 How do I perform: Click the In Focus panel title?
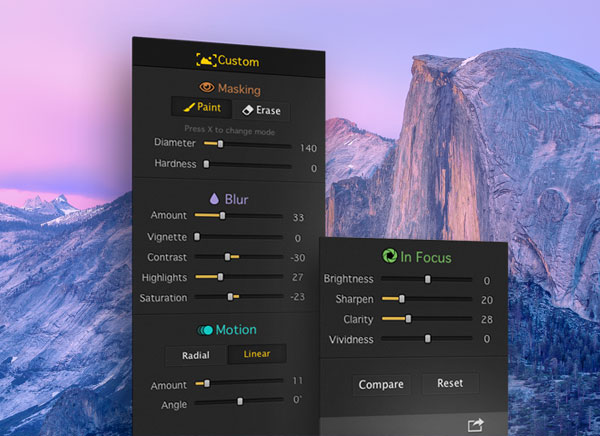[426, 257]
